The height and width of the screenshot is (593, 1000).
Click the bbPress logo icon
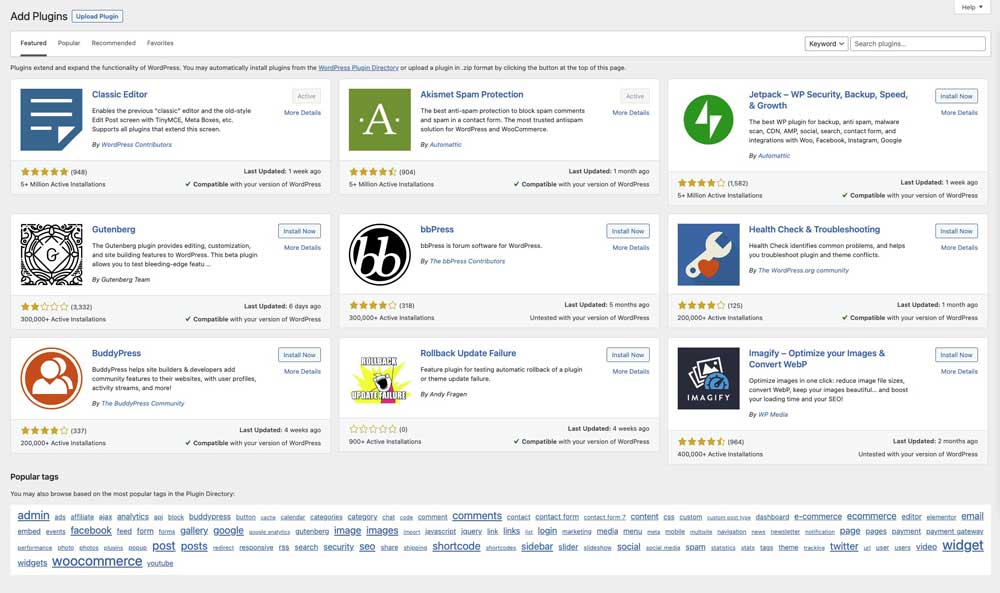[x=379, y=254]
